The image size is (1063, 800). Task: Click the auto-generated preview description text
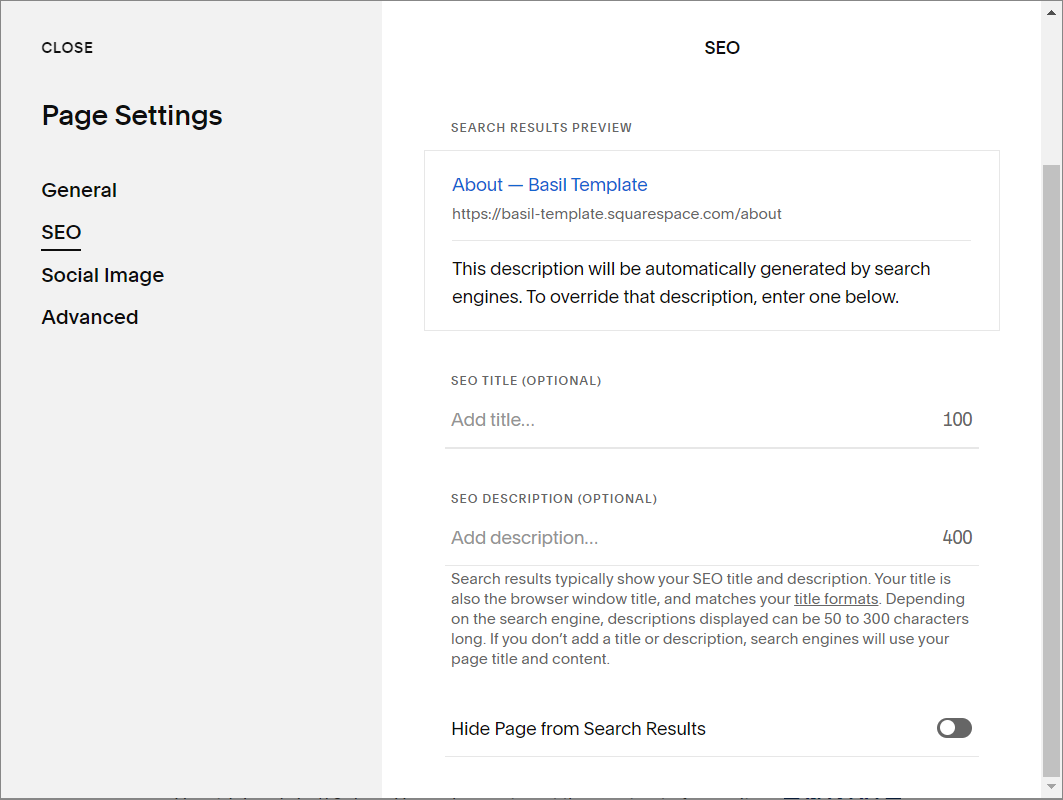tap(690, 283)
